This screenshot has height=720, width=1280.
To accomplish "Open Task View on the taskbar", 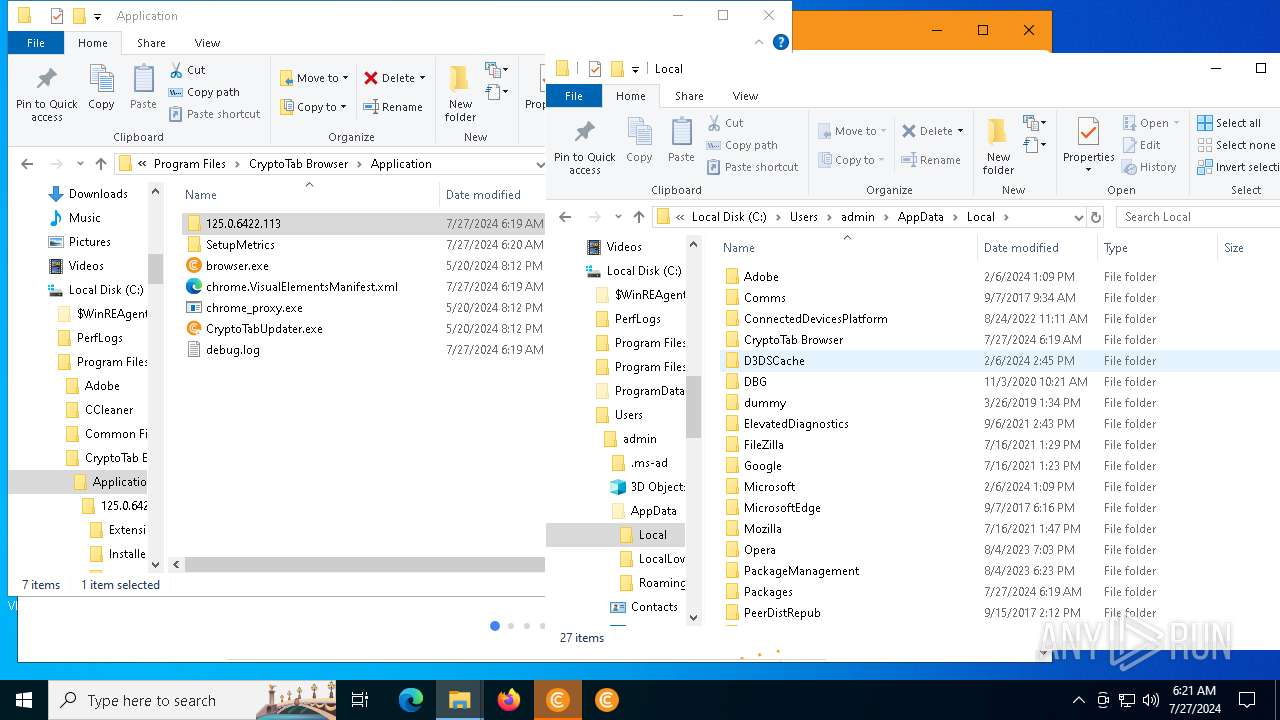I will (360, 700).
